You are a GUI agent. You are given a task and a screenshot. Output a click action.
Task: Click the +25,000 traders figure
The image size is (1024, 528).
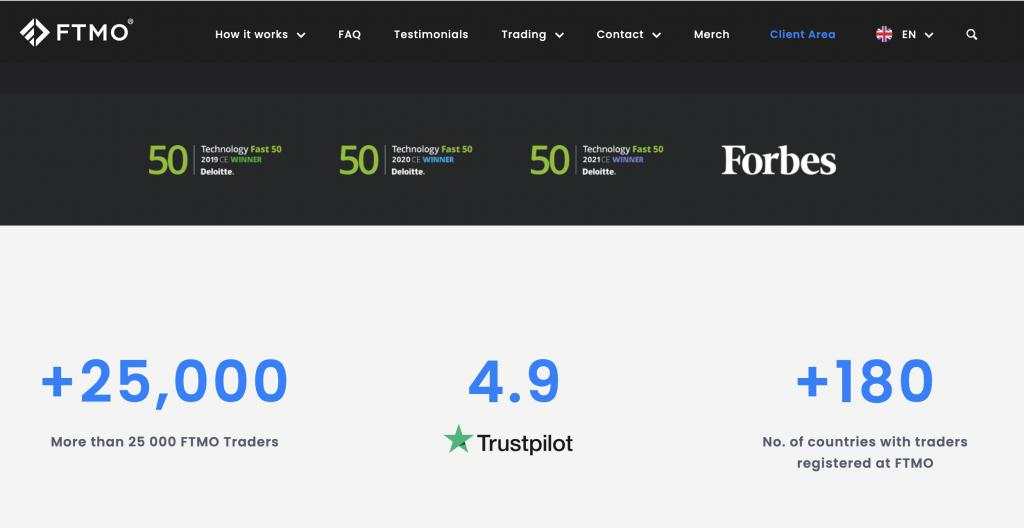coord(165,382)
